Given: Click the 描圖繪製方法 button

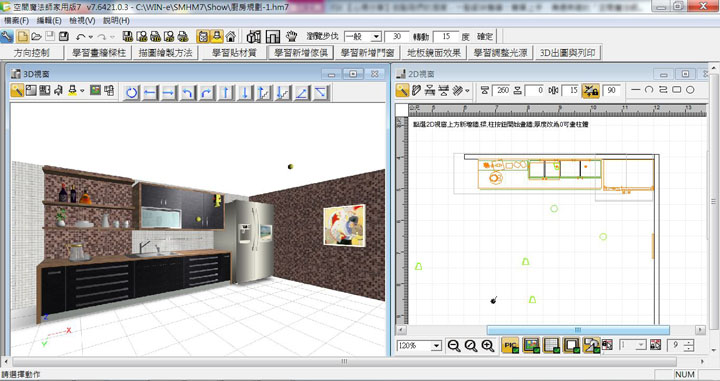Looking at the screenshot, I should (166, 53).
